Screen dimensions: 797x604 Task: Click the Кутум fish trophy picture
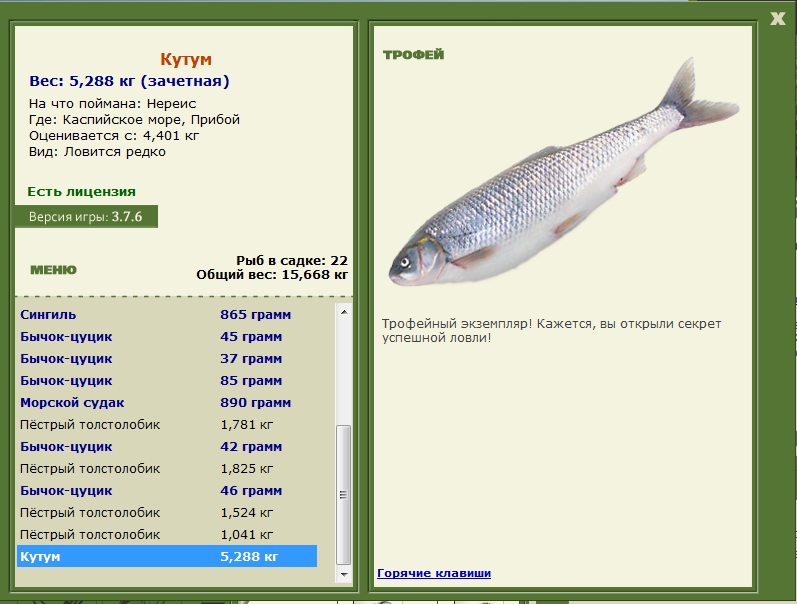tap(563, 173)
